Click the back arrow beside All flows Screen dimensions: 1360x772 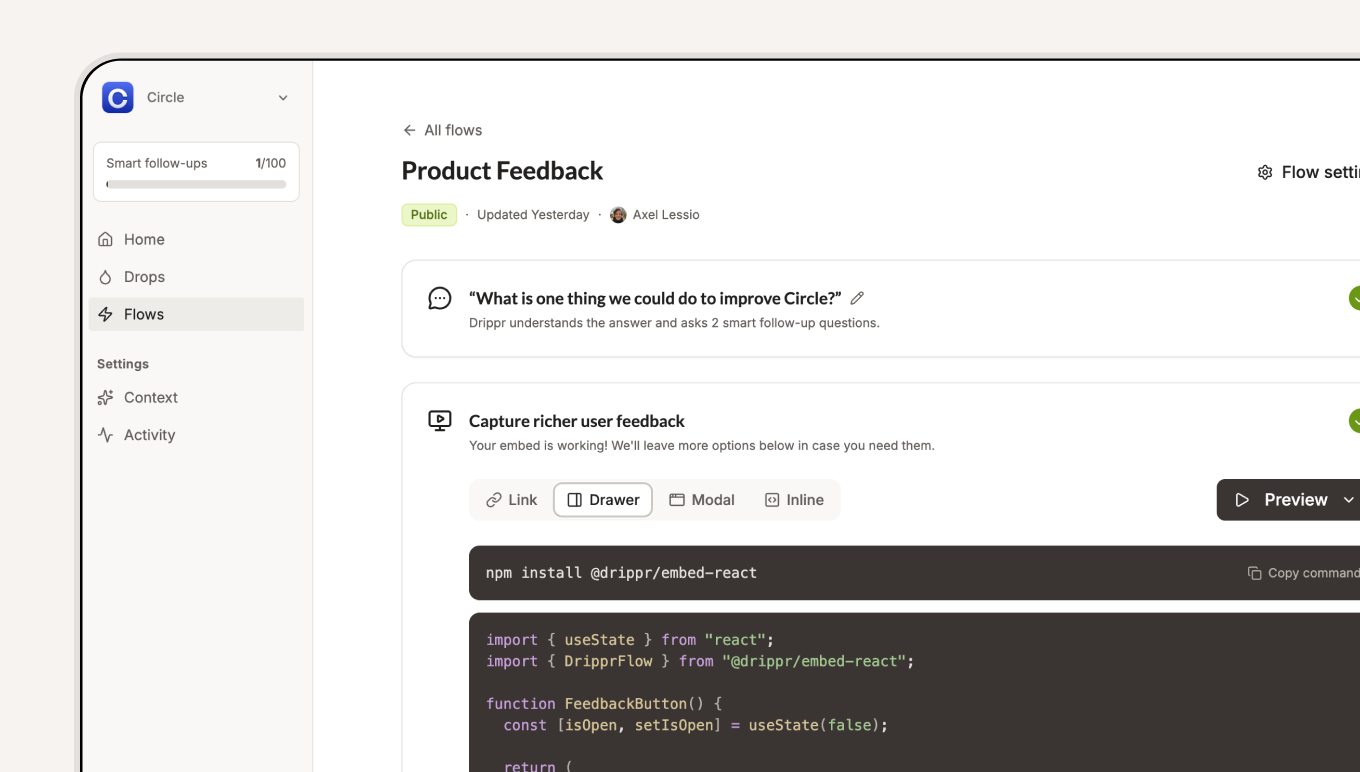coord(409,130)
